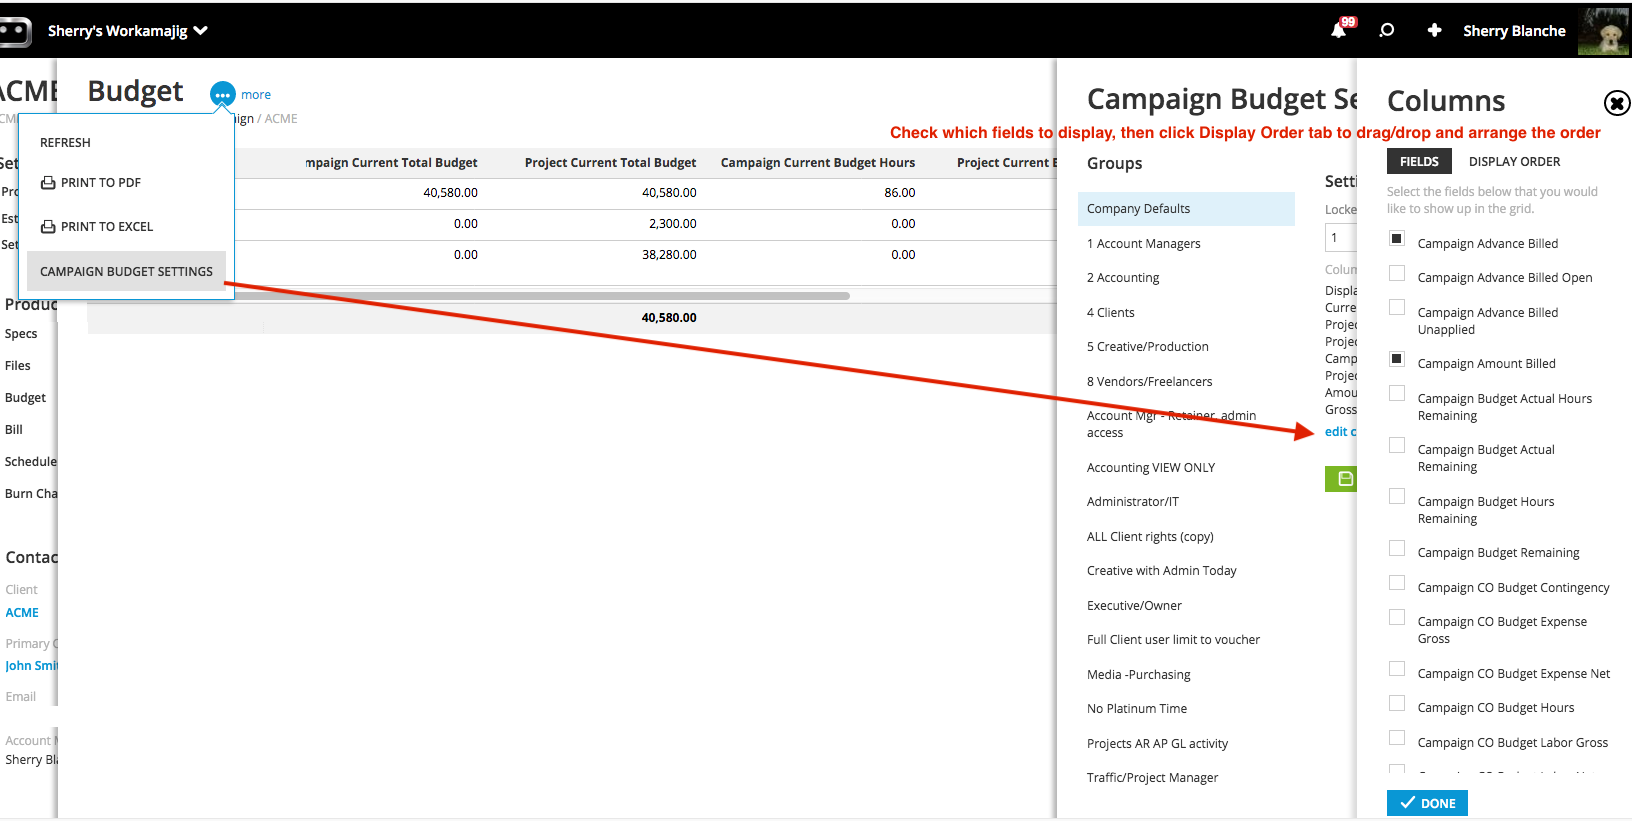The width and height of the screenshot is (1632, 821).
Task: Choose Print to PDF option
Action: pyautogui.click(x=100, y=183)
